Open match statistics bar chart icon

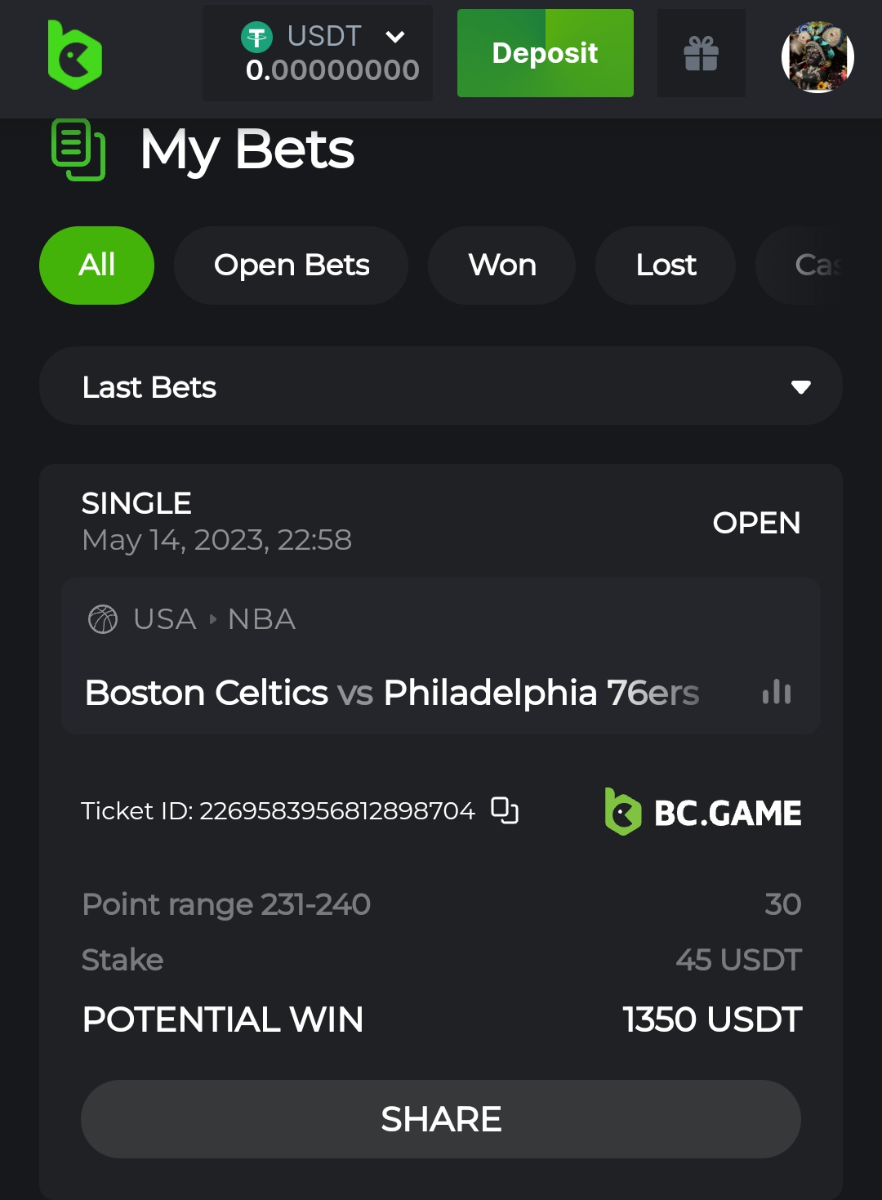pyautogui.click(x=777, y=692)
